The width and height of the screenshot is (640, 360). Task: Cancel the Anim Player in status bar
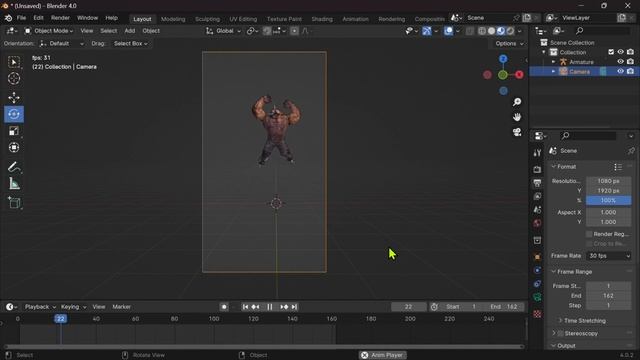pyautogui.click(x=364, y=355)
